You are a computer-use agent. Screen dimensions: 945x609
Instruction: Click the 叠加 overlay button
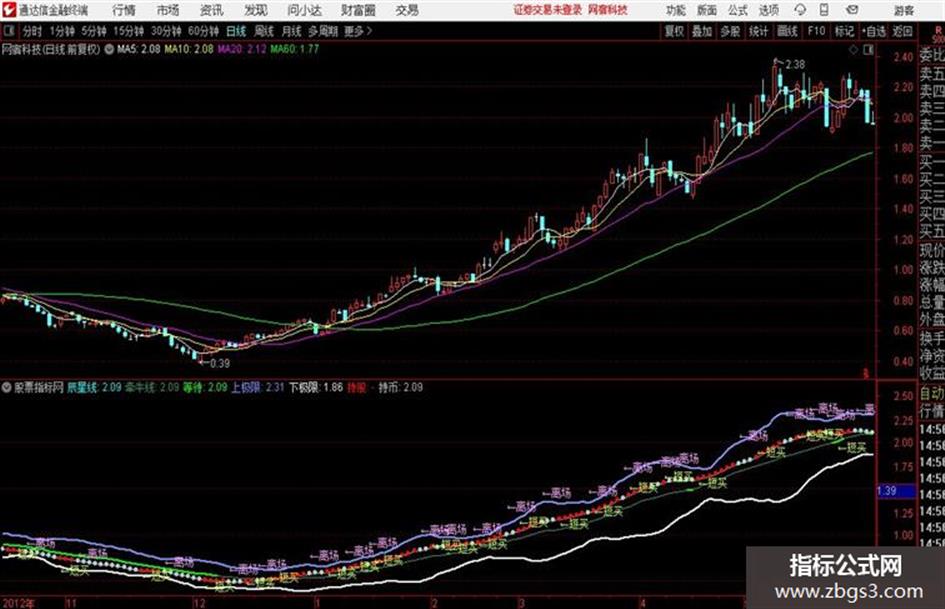[702, 31]
